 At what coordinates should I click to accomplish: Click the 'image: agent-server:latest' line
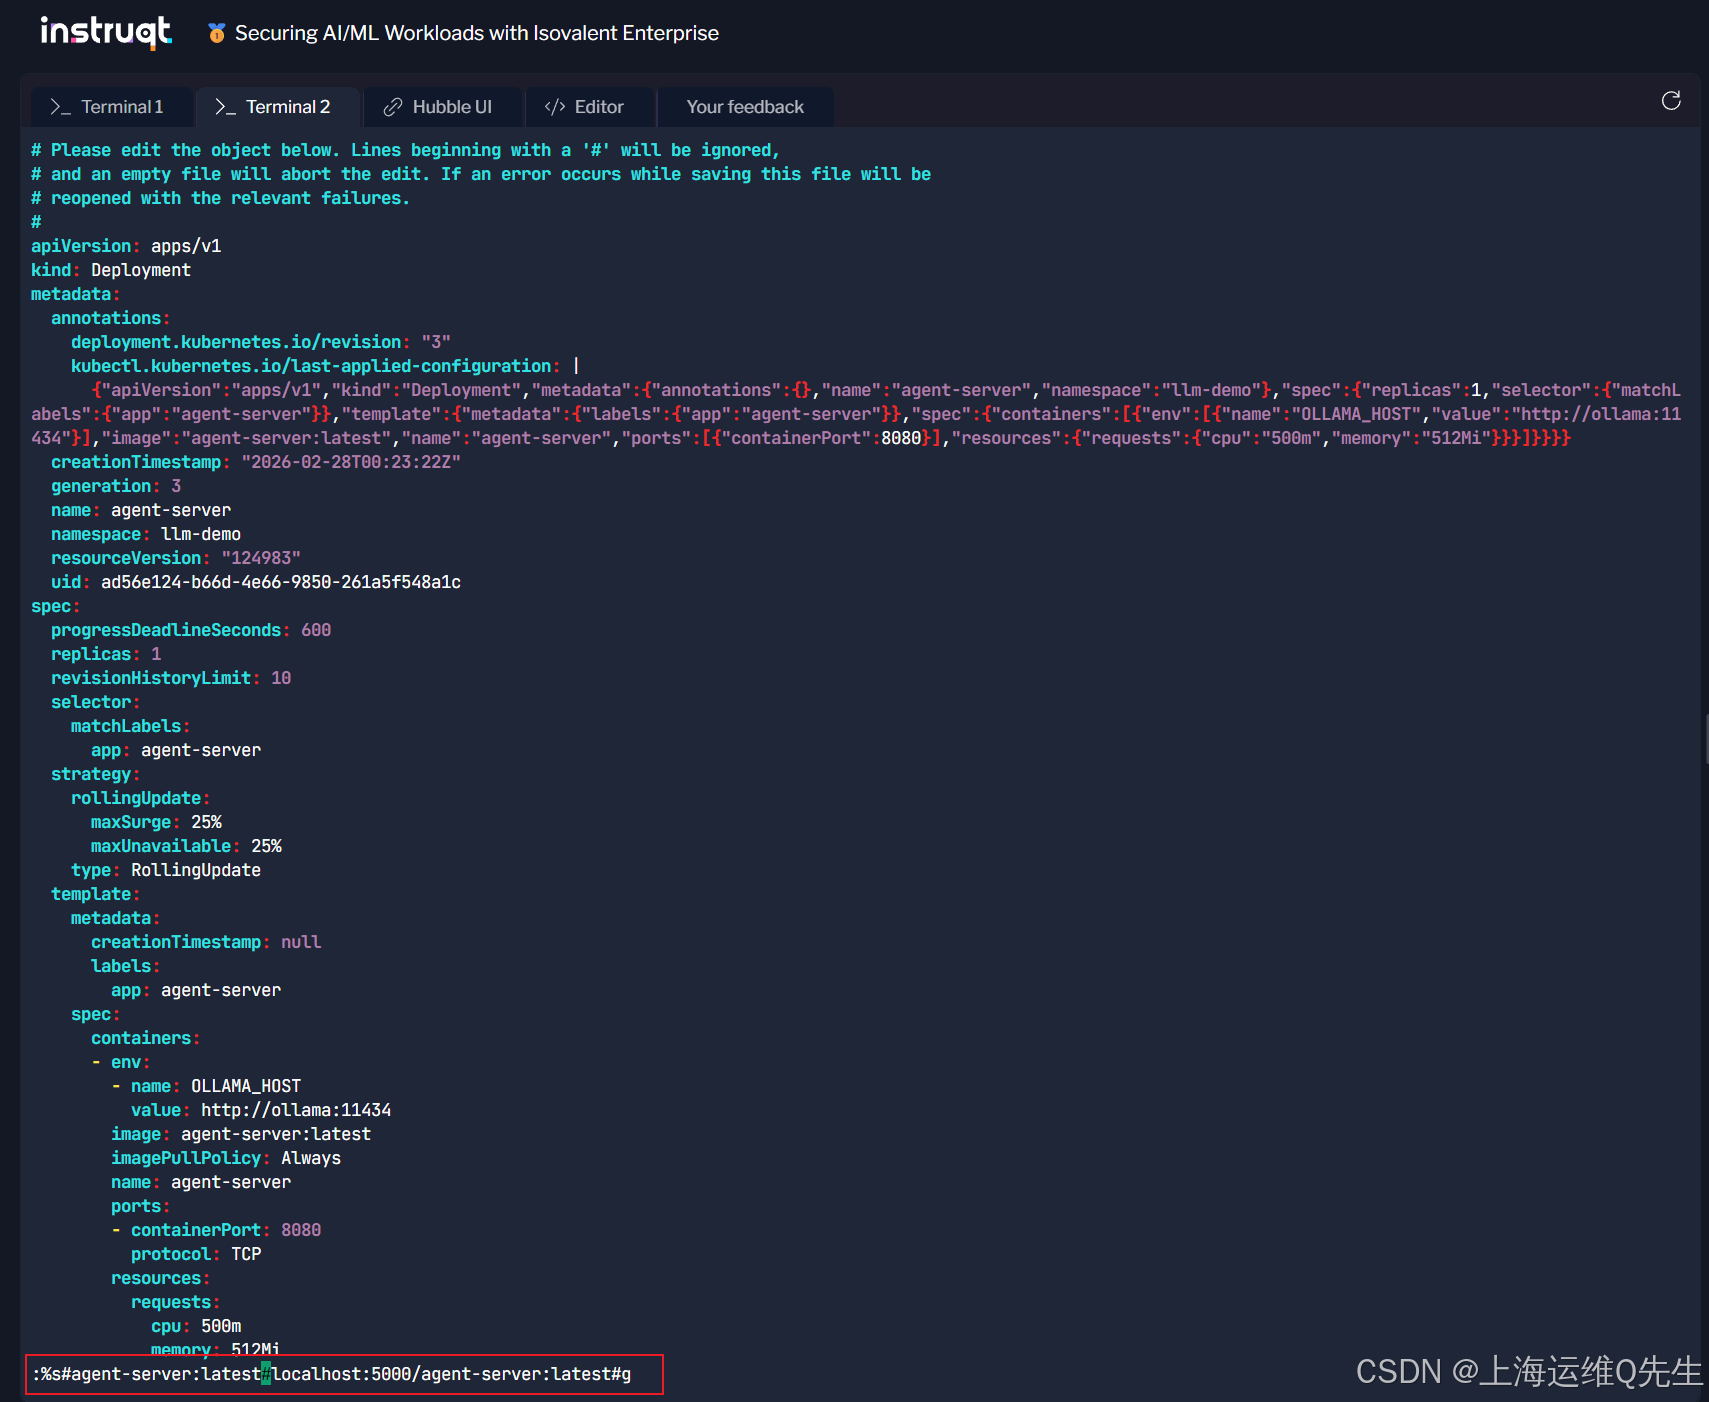pyautogui.click(x=241, y=1134)
